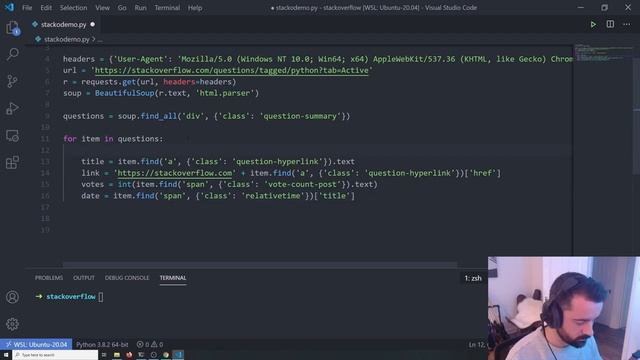Expand breadcrumb ellipsis after stackodemo.py

[x=100, y=40]
